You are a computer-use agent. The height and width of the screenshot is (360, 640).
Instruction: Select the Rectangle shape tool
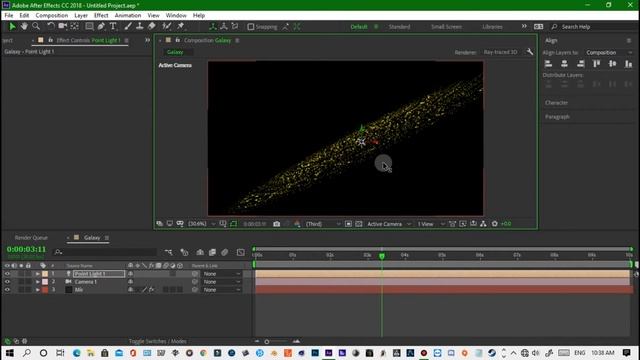[x=89, y=27]
